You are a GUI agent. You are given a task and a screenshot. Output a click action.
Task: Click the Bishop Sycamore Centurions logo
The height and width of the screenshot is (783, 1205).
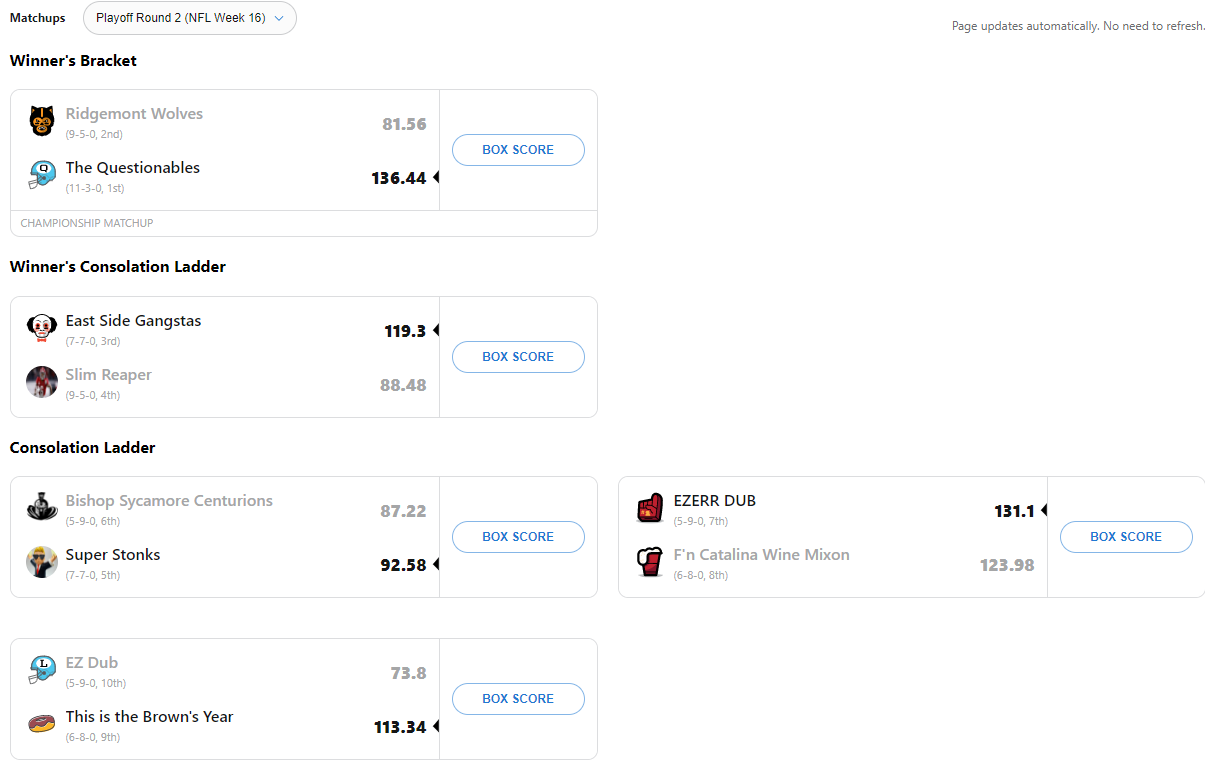(41, 508)
